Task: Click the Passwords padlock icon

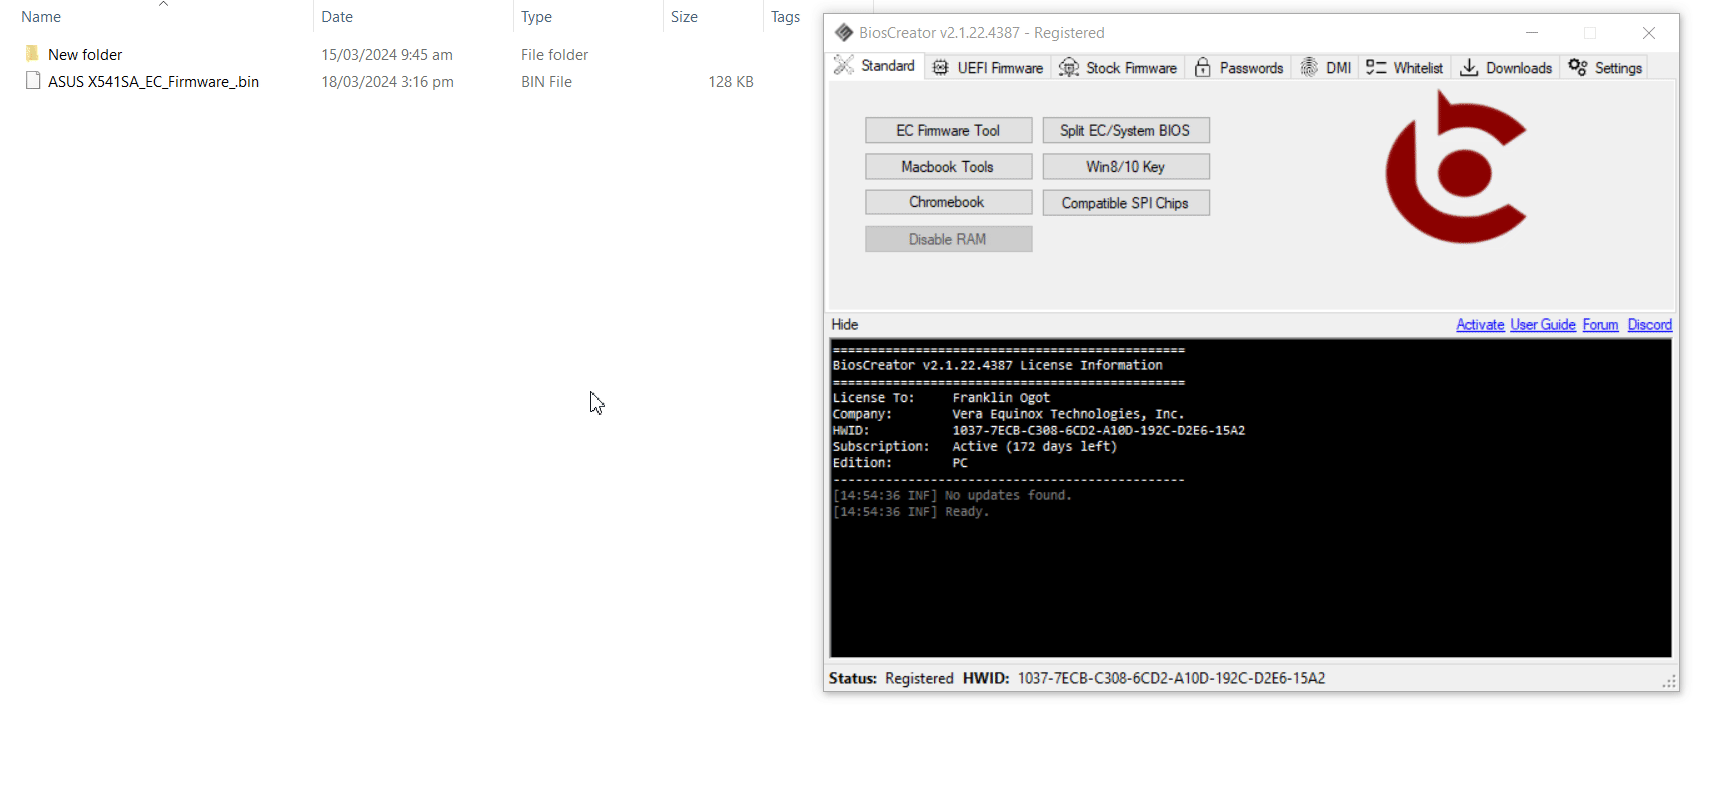Action: tap(1203, 67)
